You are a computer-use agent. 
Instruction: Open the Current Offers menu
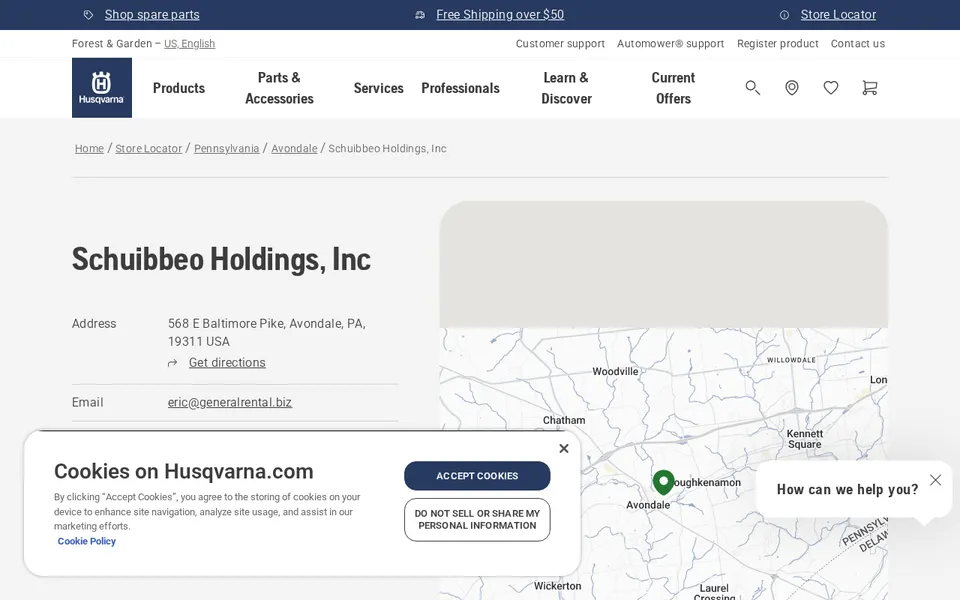pos(673,88)
